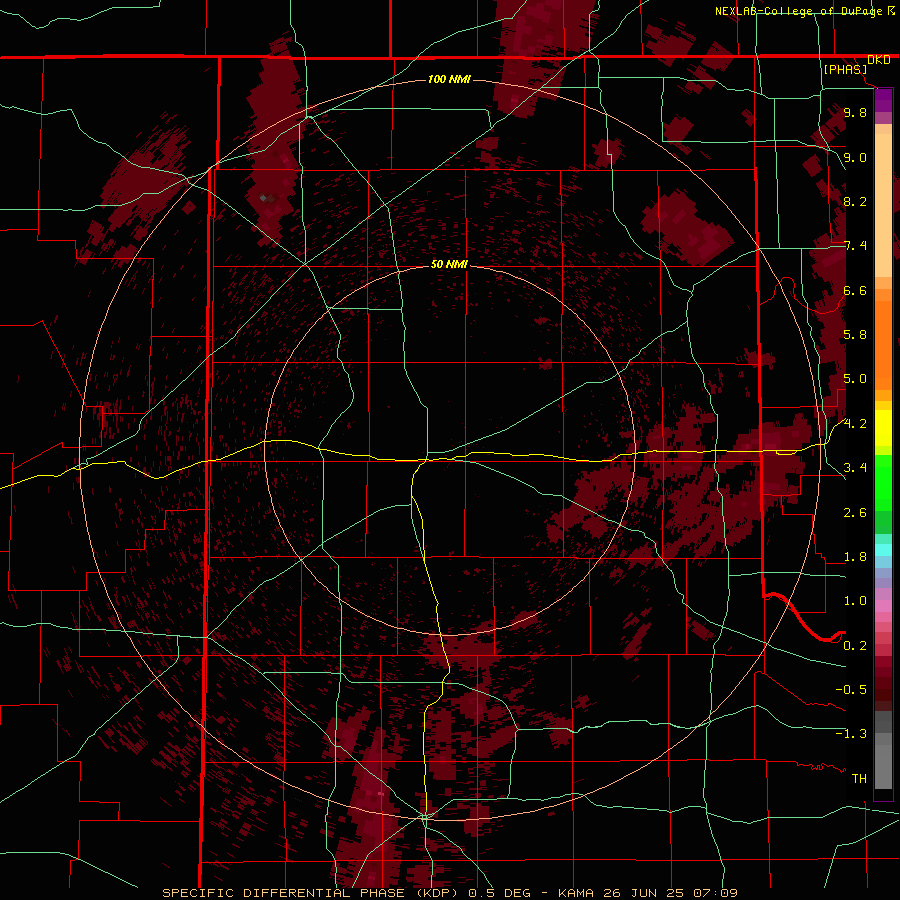Click the NEXLAB-College of DuPage watermark text

click(804, 11)
